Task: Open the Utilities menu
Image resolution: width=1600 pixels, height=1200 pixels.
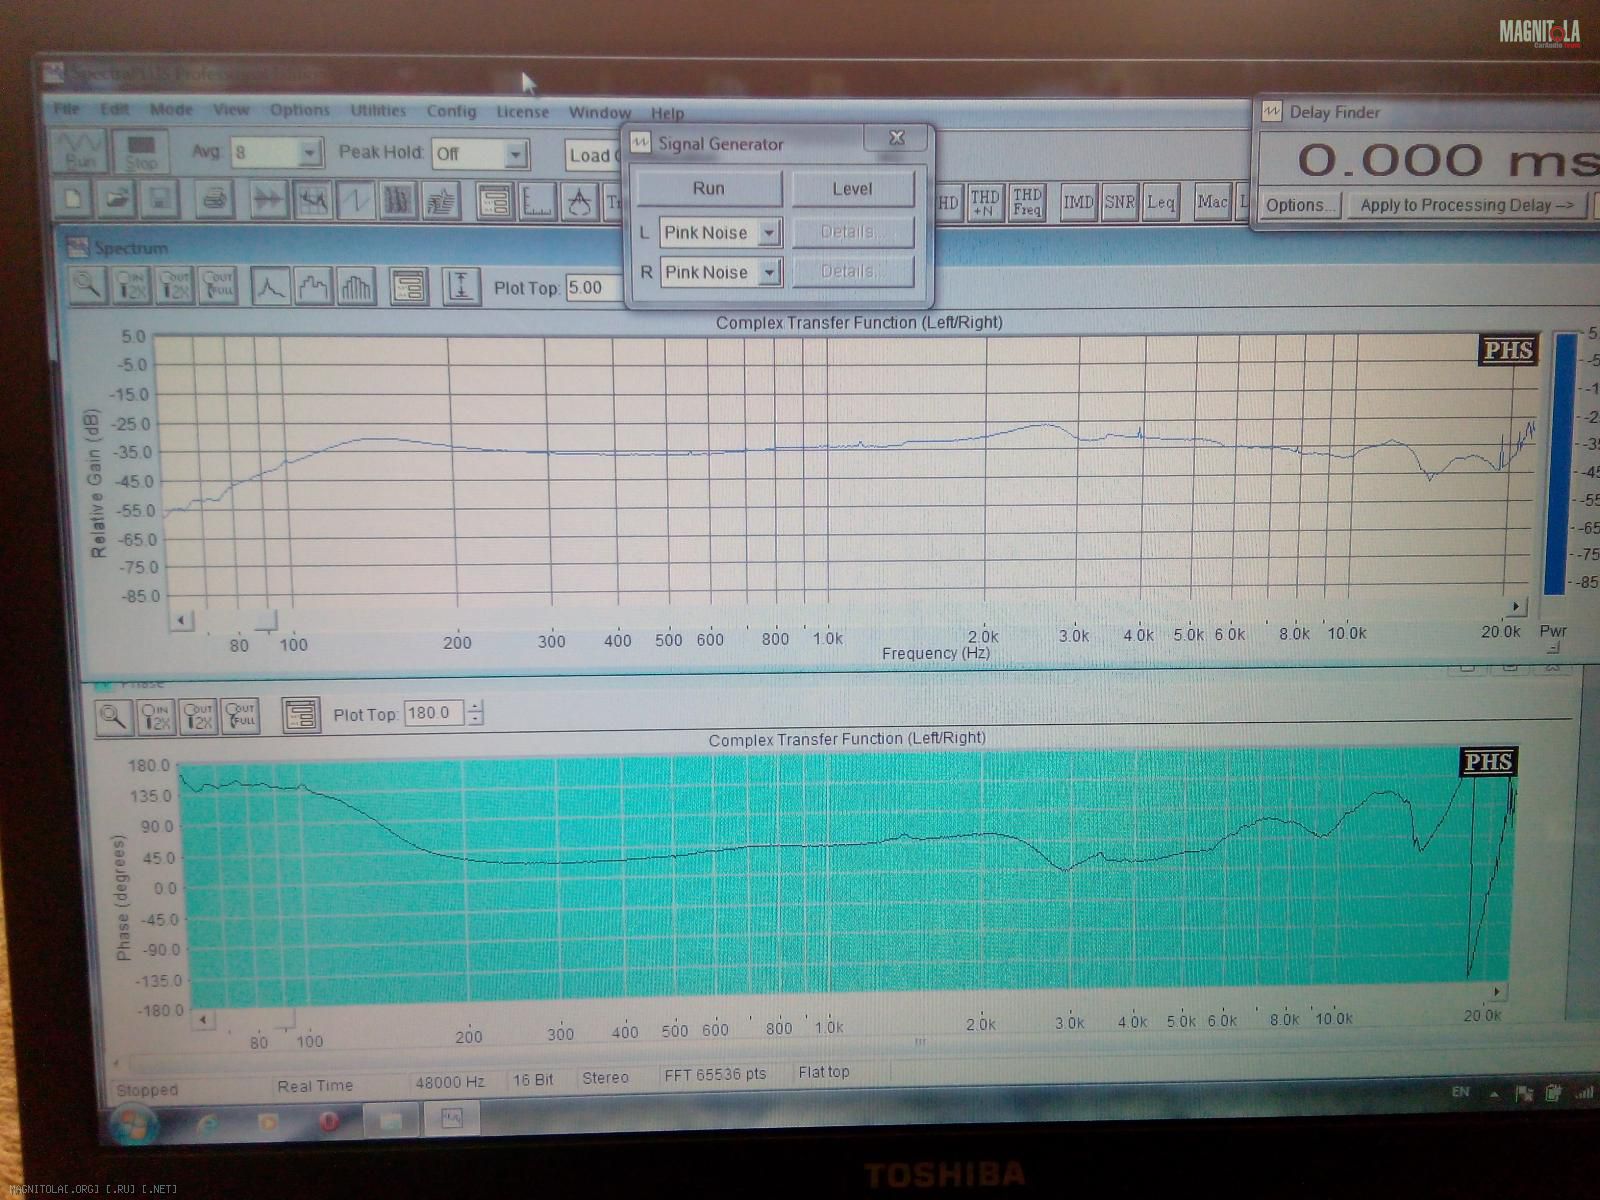Action: [378, 111]
